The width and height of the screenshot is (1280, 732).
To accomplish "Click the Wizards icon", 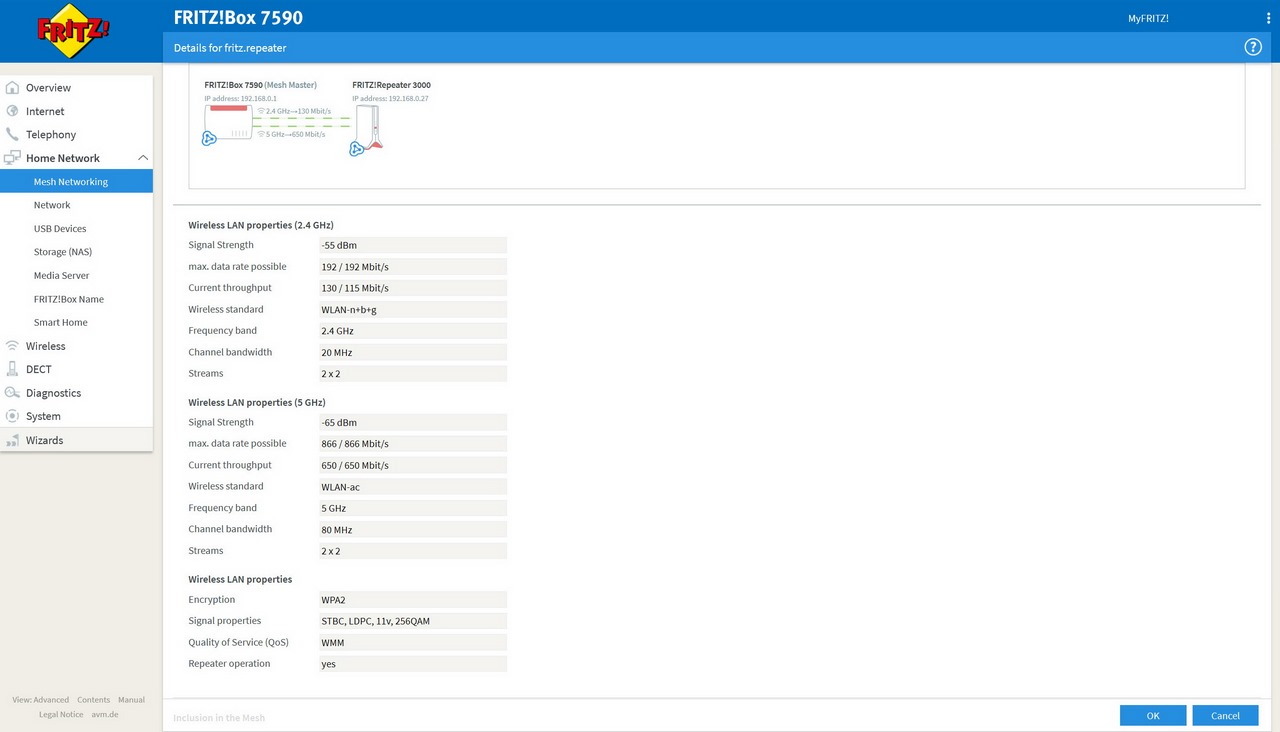I will click(x=12, y=440).
